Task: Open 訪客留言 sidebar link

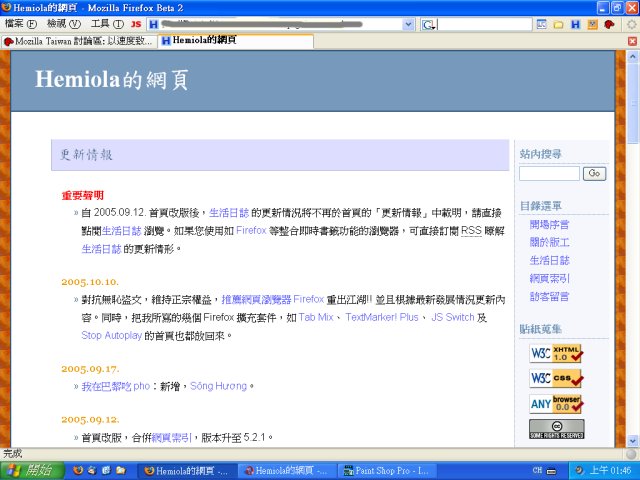Action: pos(549,296)
